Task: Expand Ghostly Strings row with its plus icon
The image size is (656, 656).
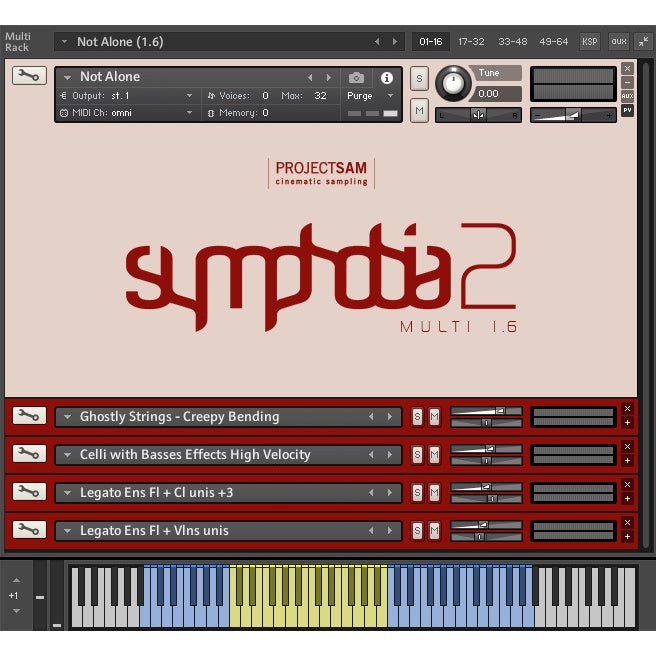Action: click(627, 423)
